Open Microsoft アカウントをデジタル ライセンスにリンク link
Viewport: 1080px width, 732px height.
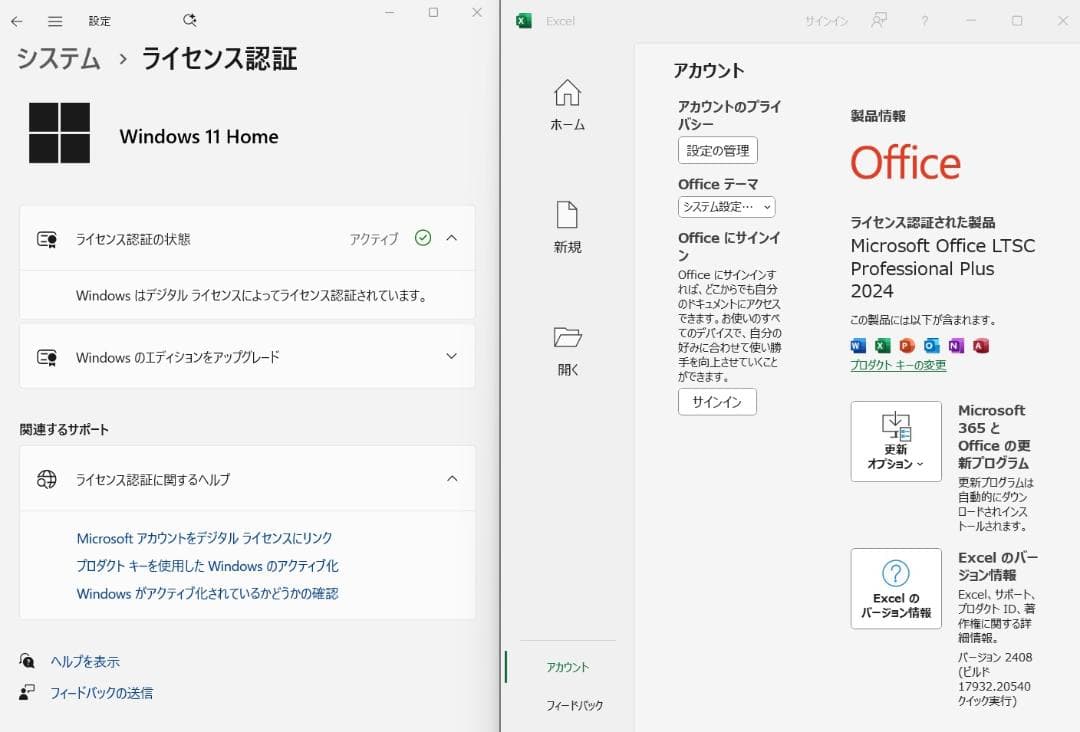point(205,538)
